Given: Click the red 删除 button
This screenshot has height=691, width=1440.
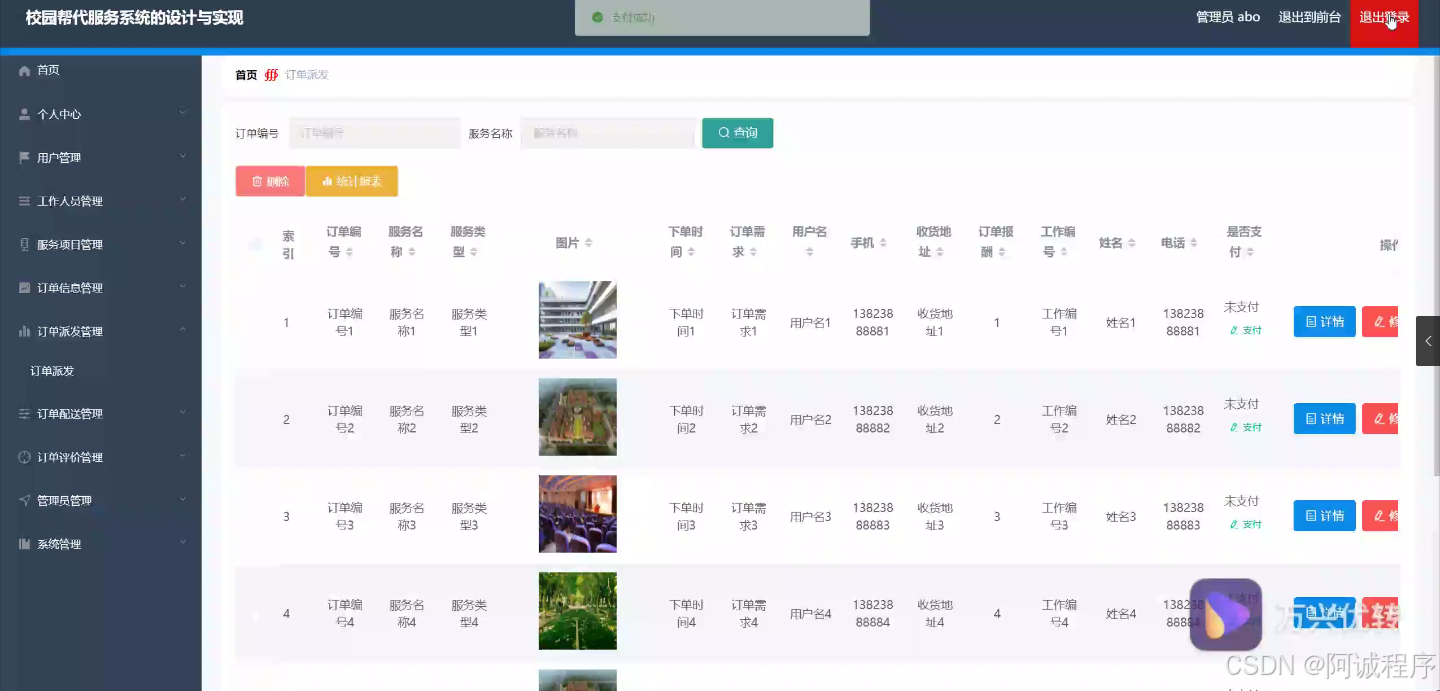Looking at the screenshot, I should pos(270,181).
